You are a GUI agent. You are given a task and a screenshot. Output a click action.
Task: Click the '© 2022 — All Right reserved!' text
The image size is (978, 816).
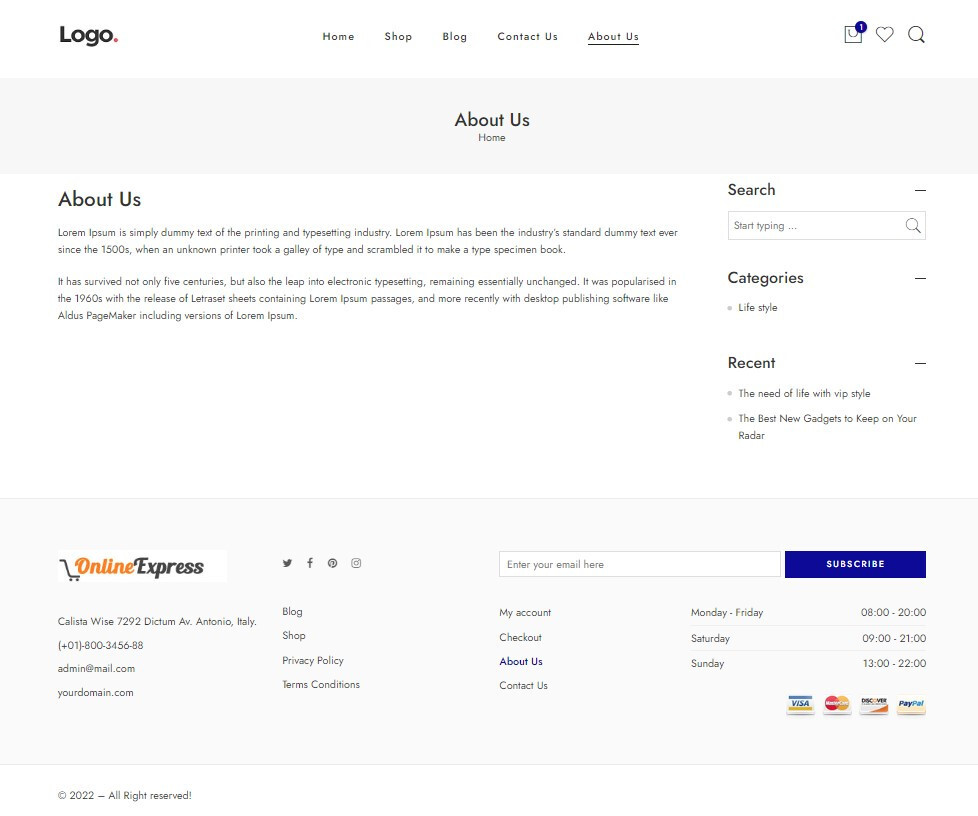124,795
